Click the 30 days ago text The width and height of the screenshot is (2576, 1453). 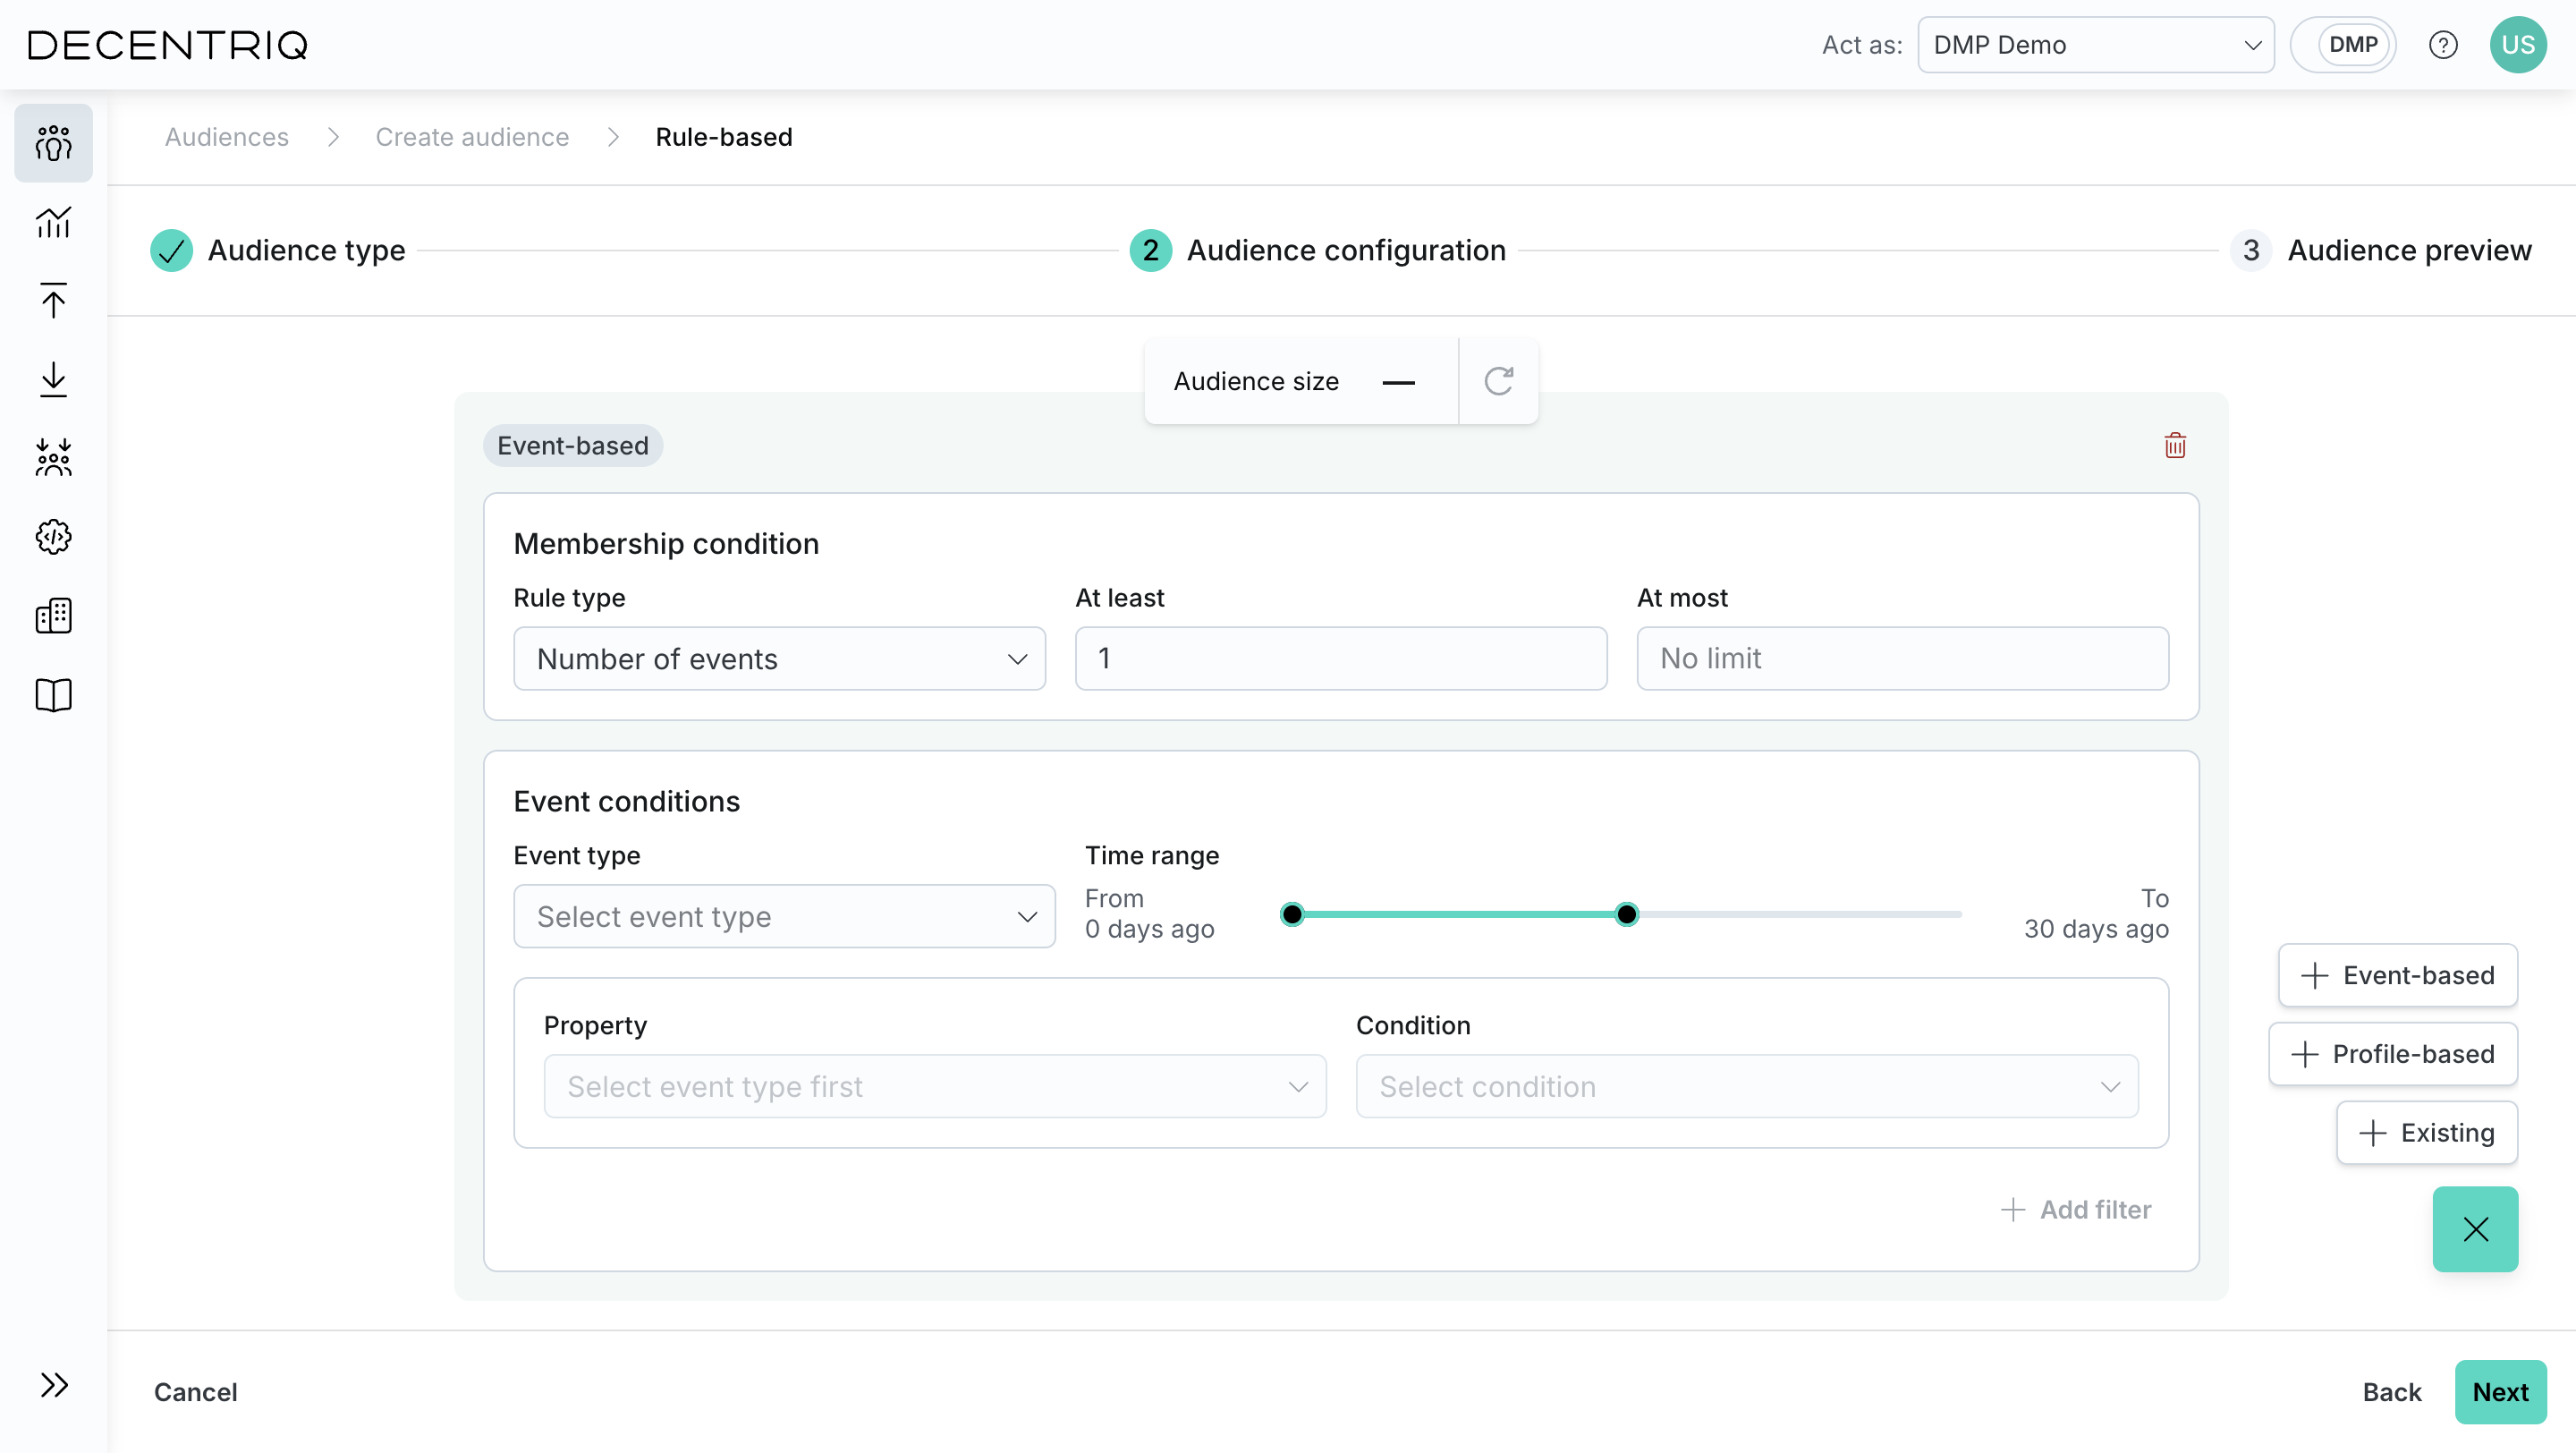(x=2096, y=929)
